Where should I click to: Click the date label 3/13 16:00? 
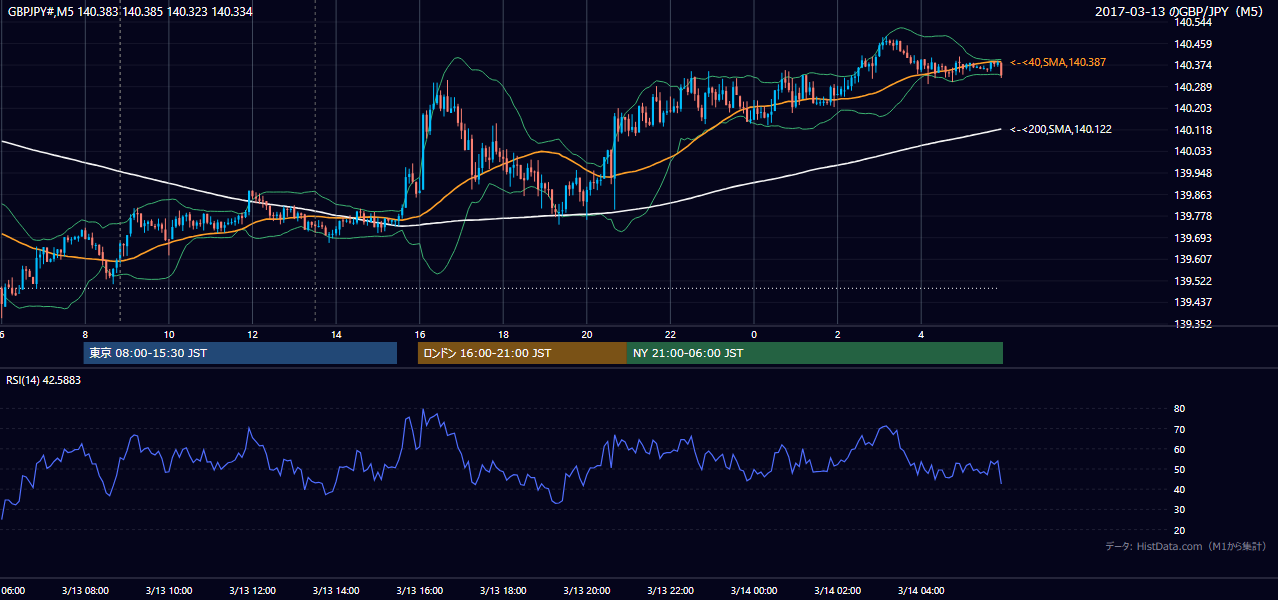pos(419,591)
